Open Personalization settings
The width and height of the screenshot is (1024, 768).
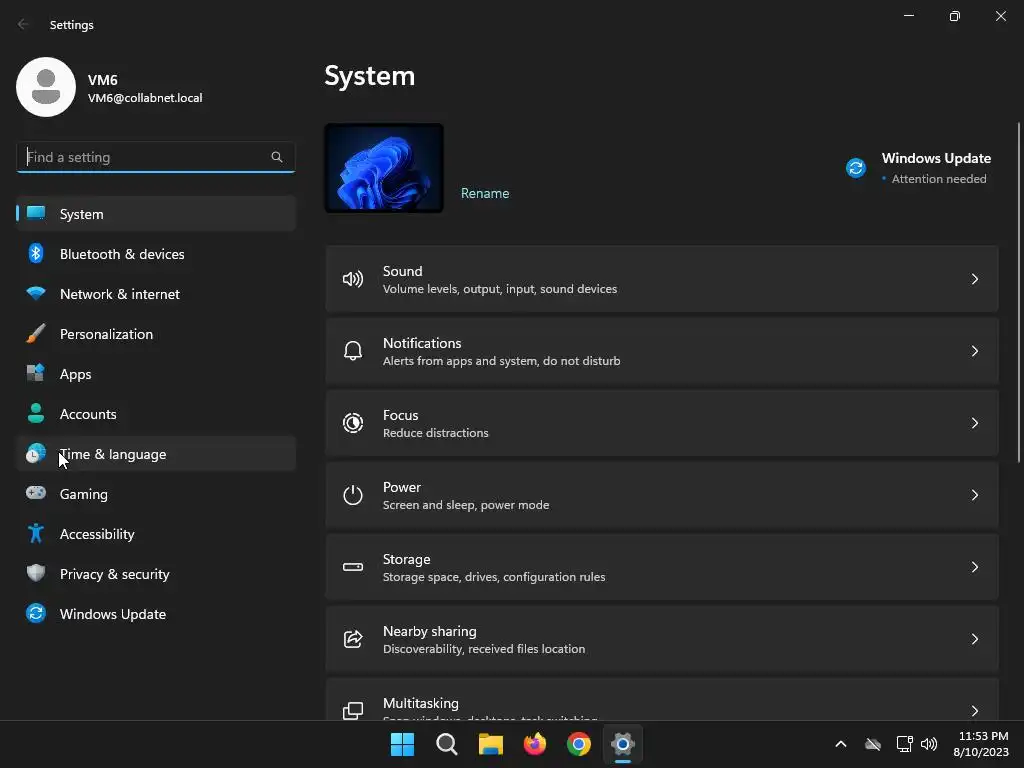(156, 334)
